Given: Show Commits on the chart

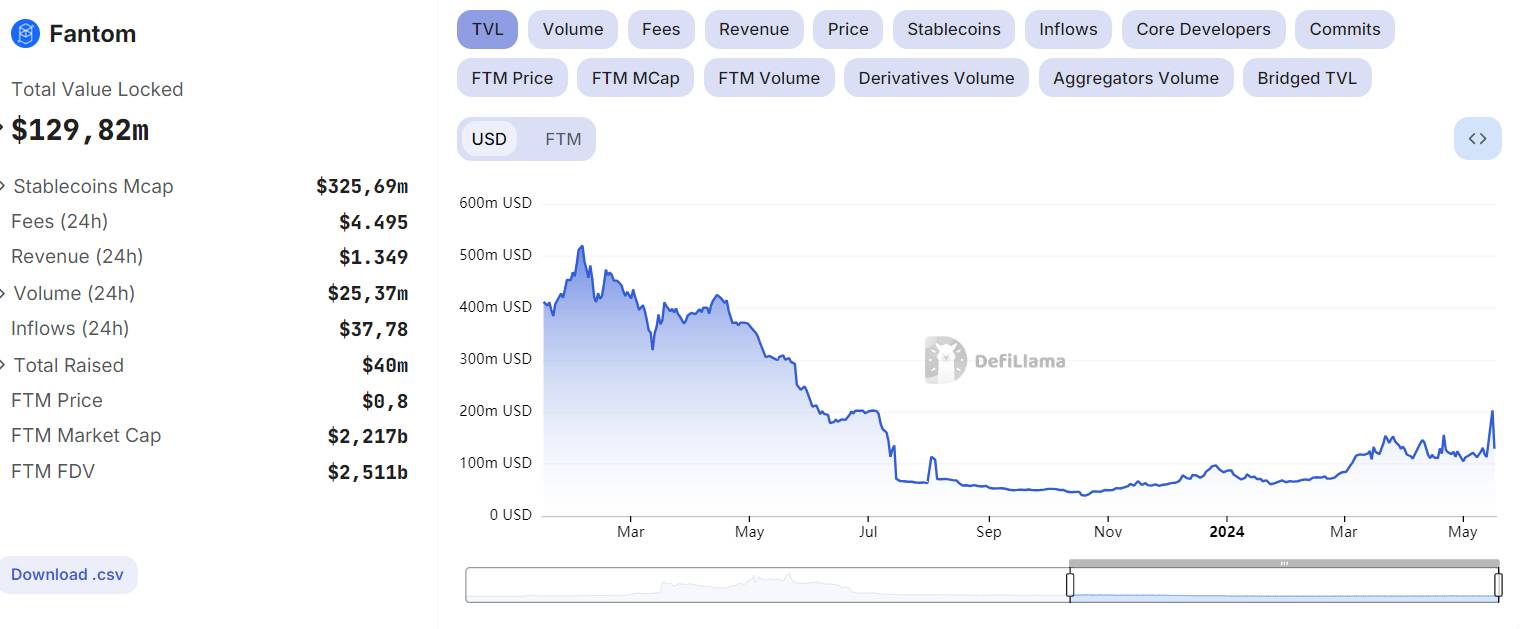Looking at the screenshot, I should [1345, 29].
